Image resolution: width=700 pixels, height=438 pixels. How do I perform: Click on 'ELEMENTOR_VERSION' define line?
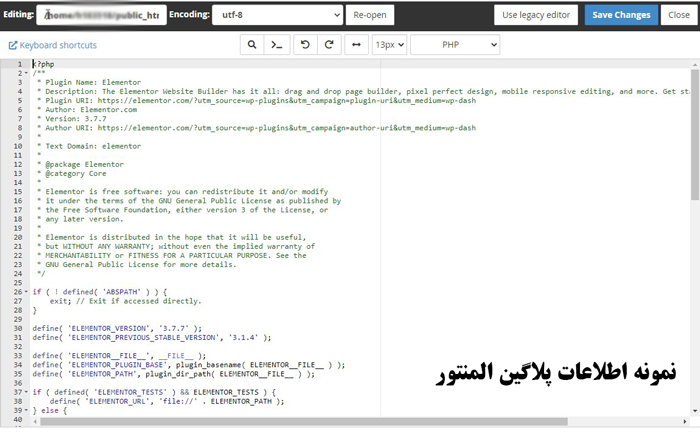coord(117,328)
